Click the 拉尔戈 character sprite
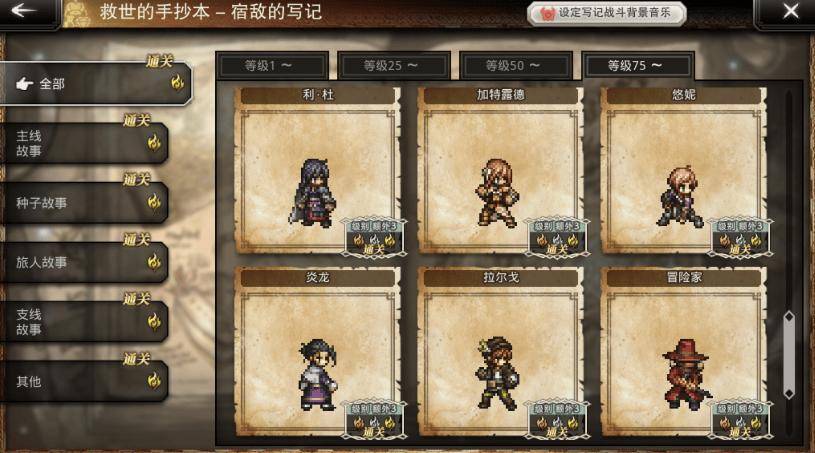Viewport: 815px width, 453px height. tap(497, 373)
